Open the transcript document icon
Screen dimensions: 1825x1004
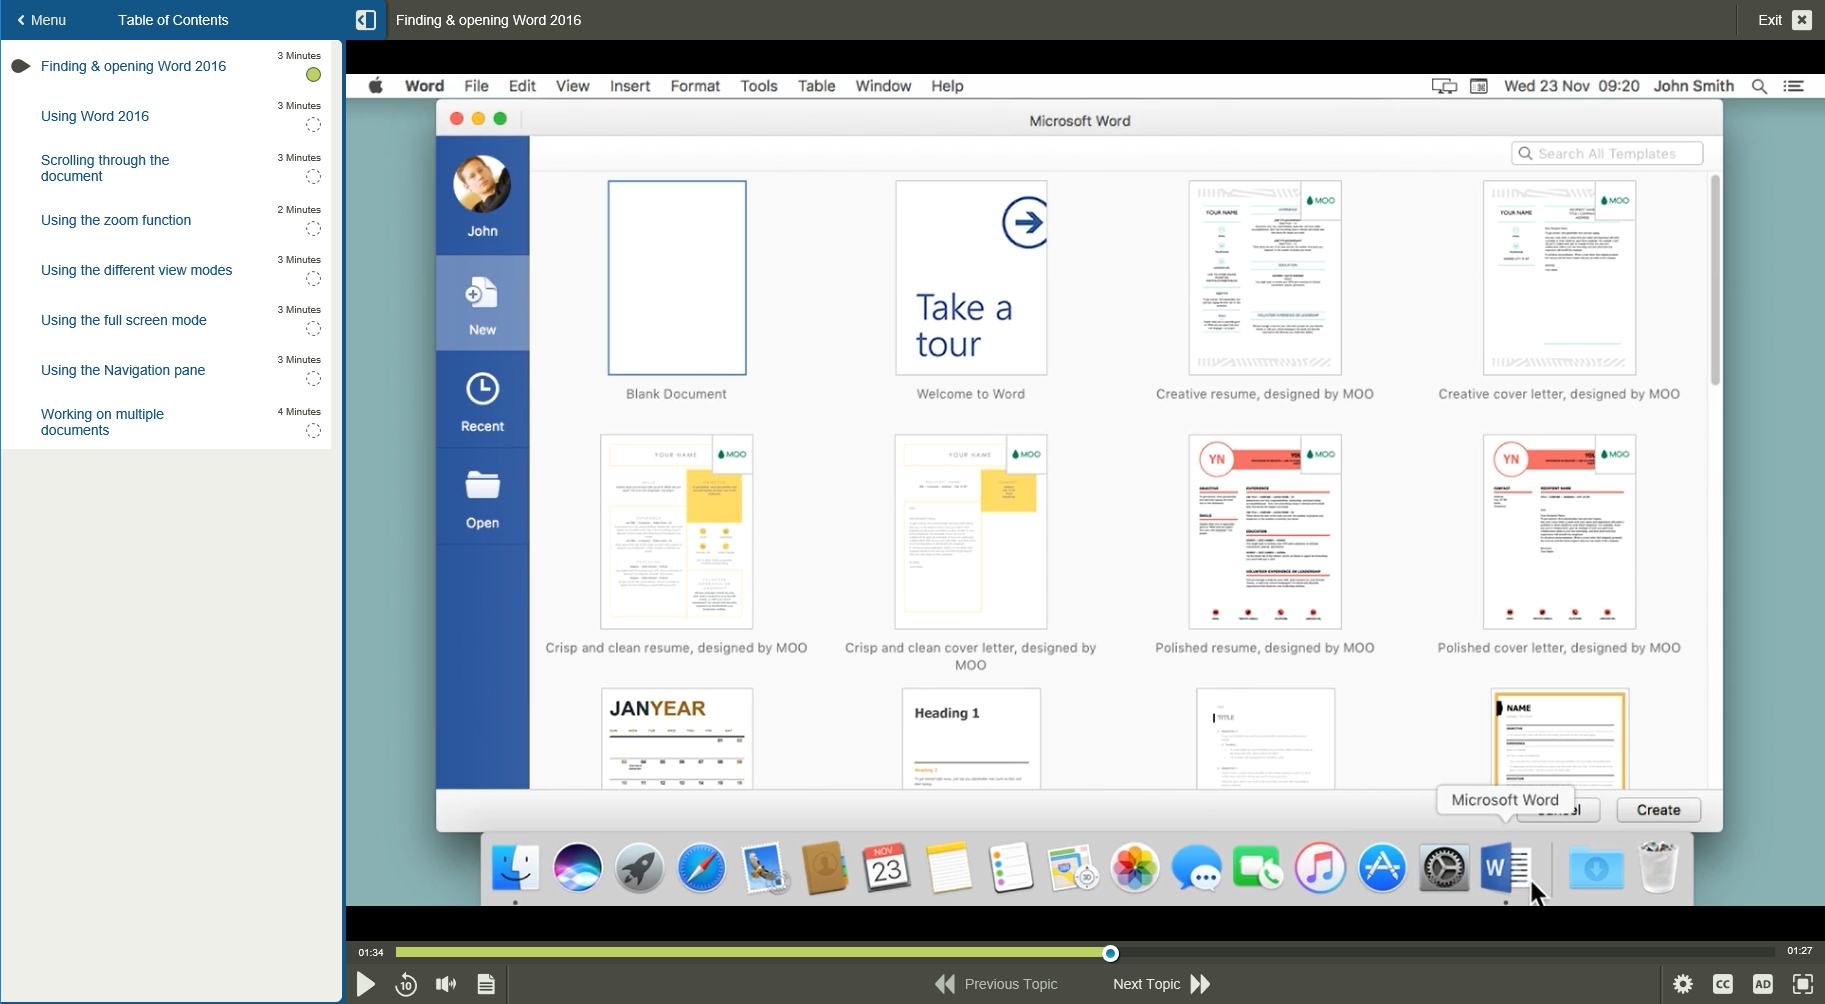[487, 984]
